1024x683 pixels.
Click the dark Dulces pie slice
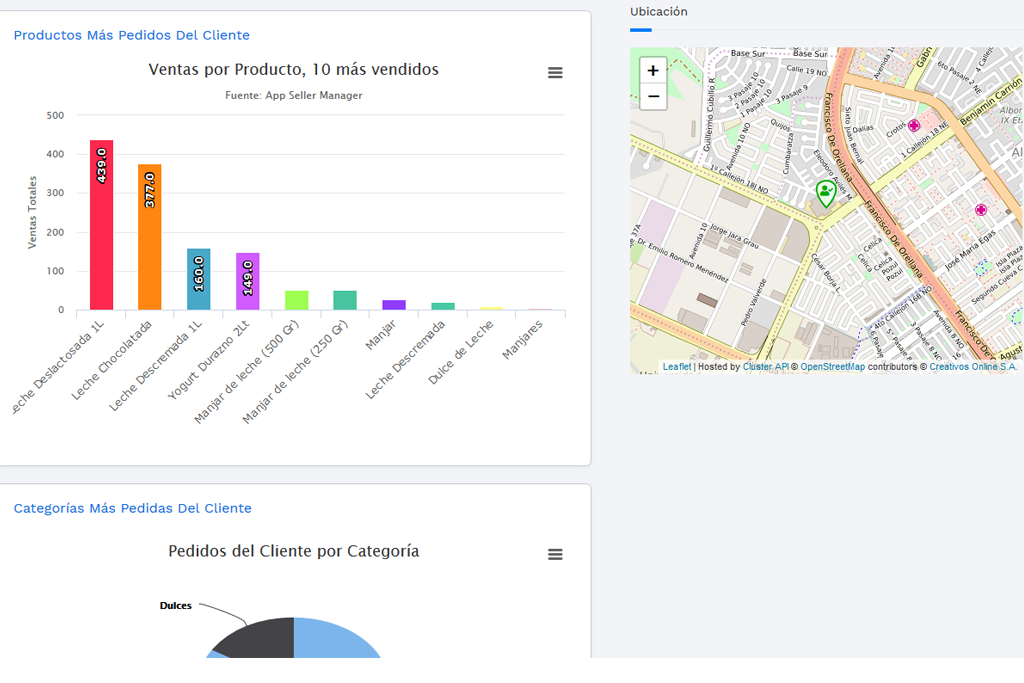click(x=261, y=640)
